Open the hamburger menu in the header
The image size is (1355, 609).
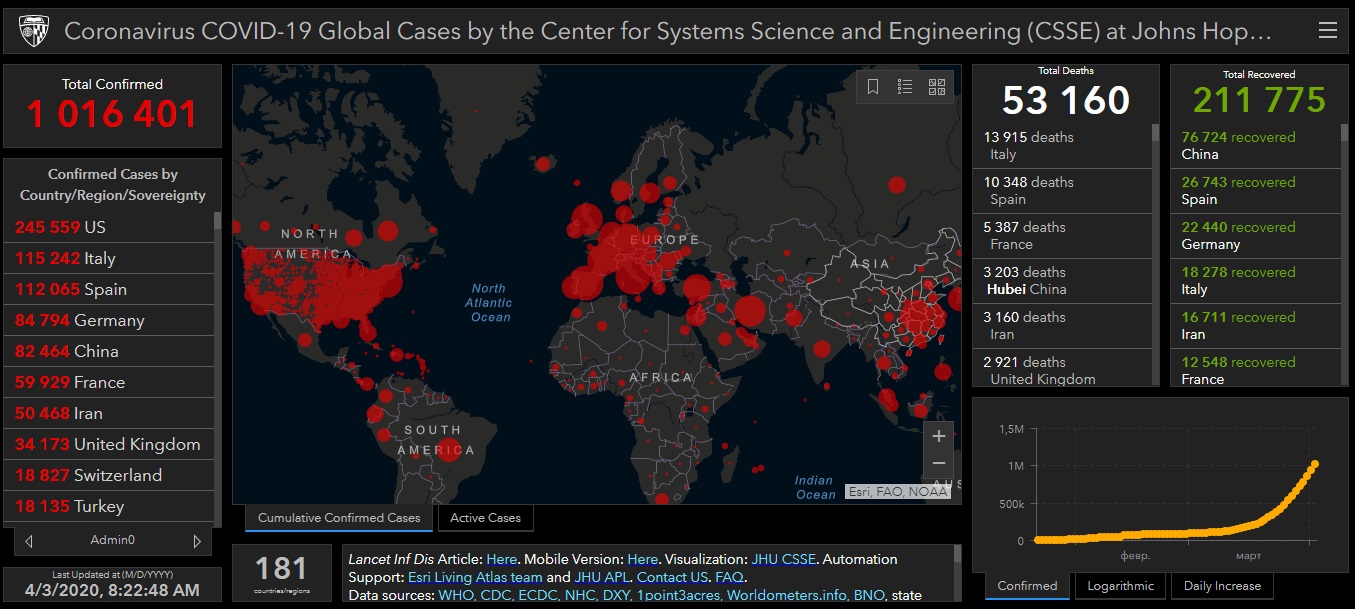pos(1327,31)
